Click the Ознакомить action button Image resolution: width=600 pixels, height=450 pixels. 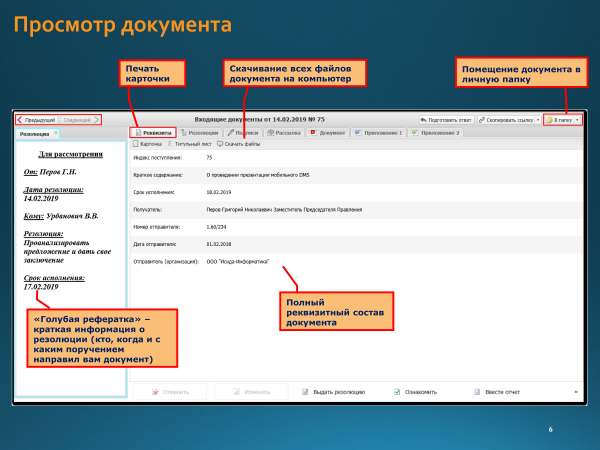coord(415,392)
